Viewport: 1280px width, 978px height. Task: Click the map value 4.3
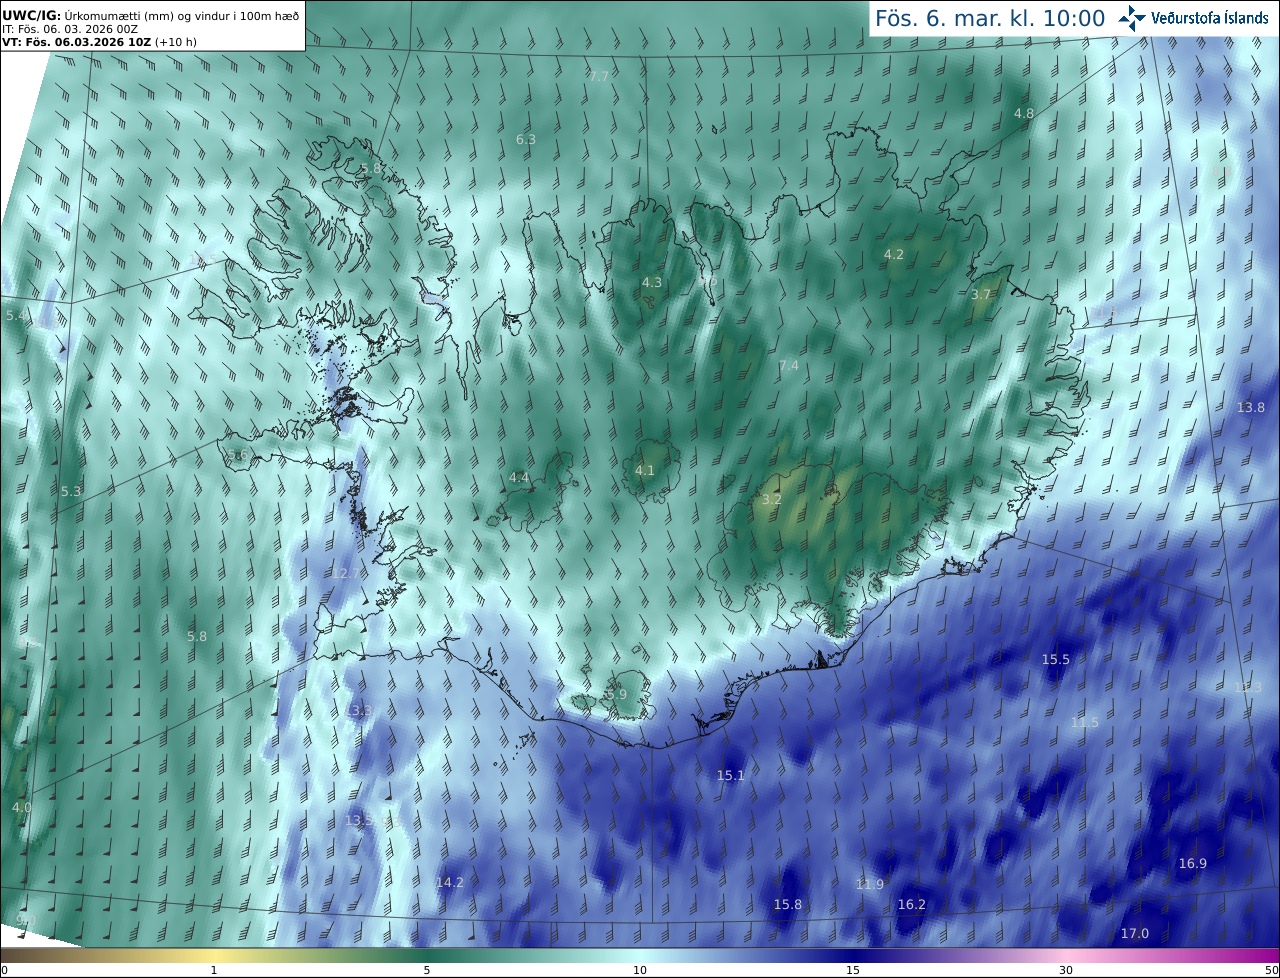652,282
